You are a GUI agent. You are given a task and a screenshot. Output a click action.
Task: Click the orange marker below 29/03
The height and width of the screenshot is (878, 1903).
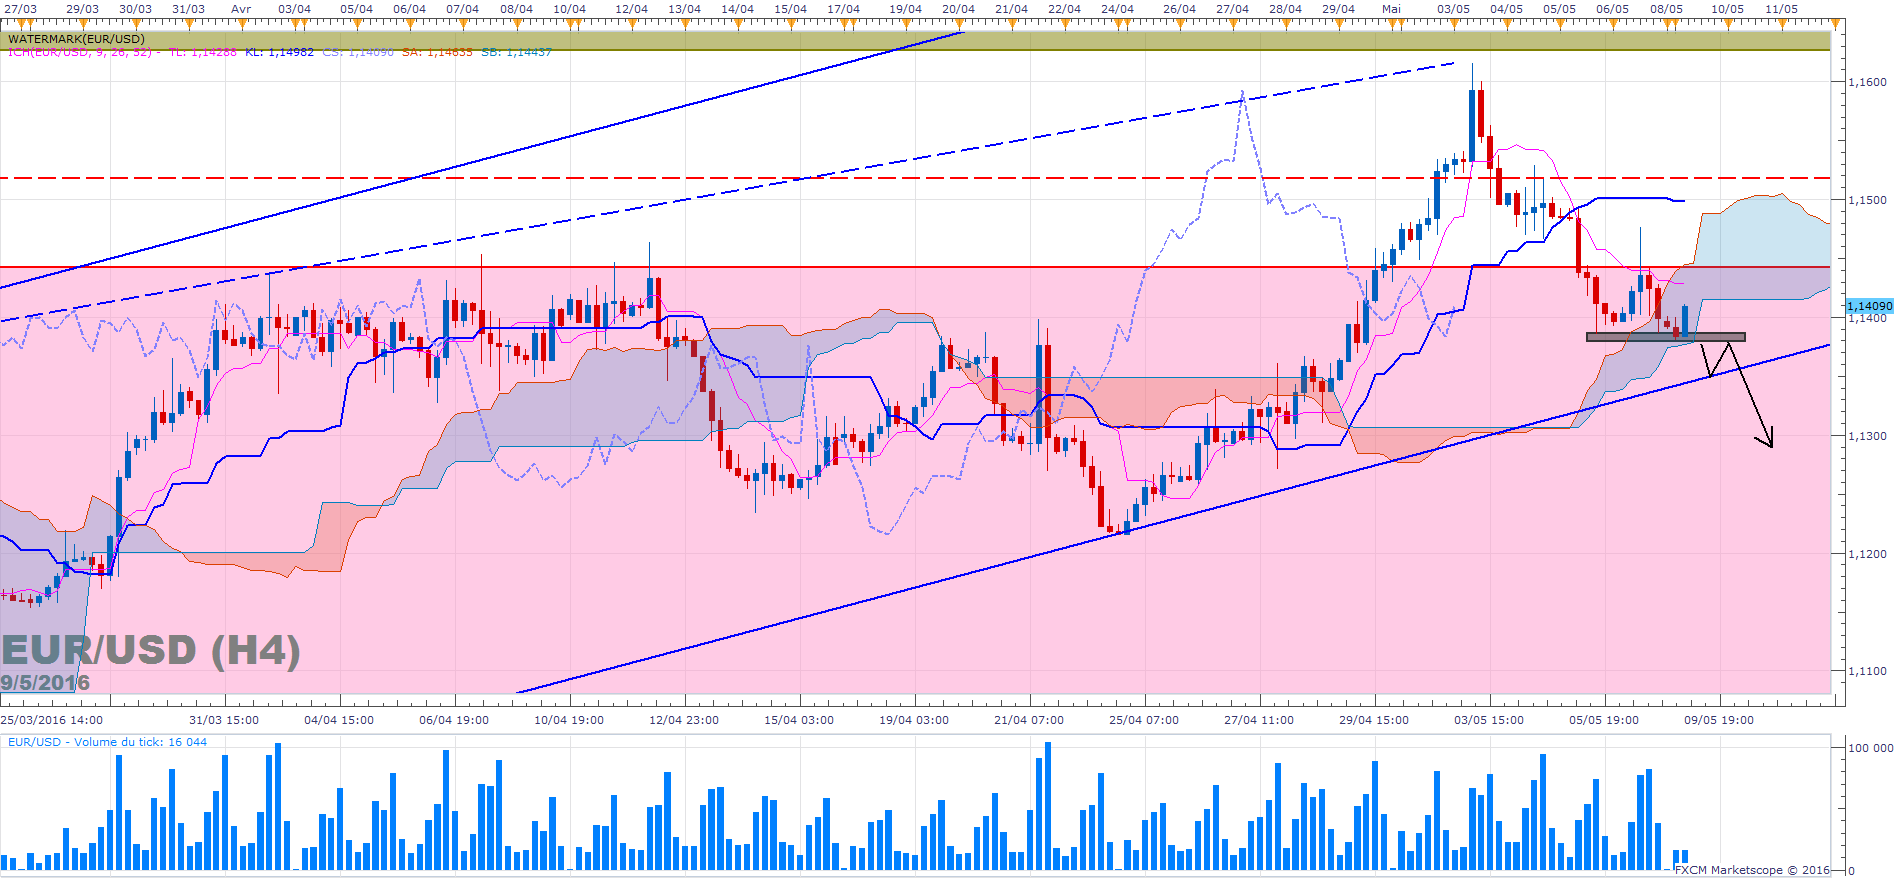click(83, 21)
